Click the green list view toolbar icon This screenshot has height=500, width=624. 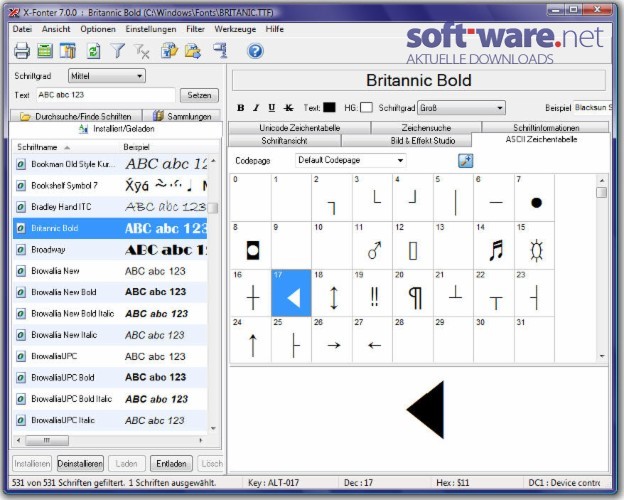click(x=45, y=51)
